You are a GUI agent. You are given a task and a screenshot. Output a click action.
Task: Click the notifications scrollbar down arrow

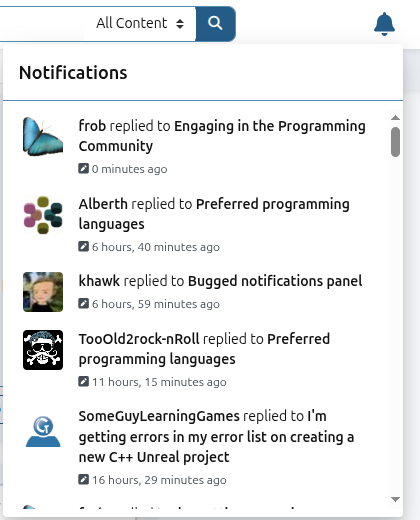395,499
